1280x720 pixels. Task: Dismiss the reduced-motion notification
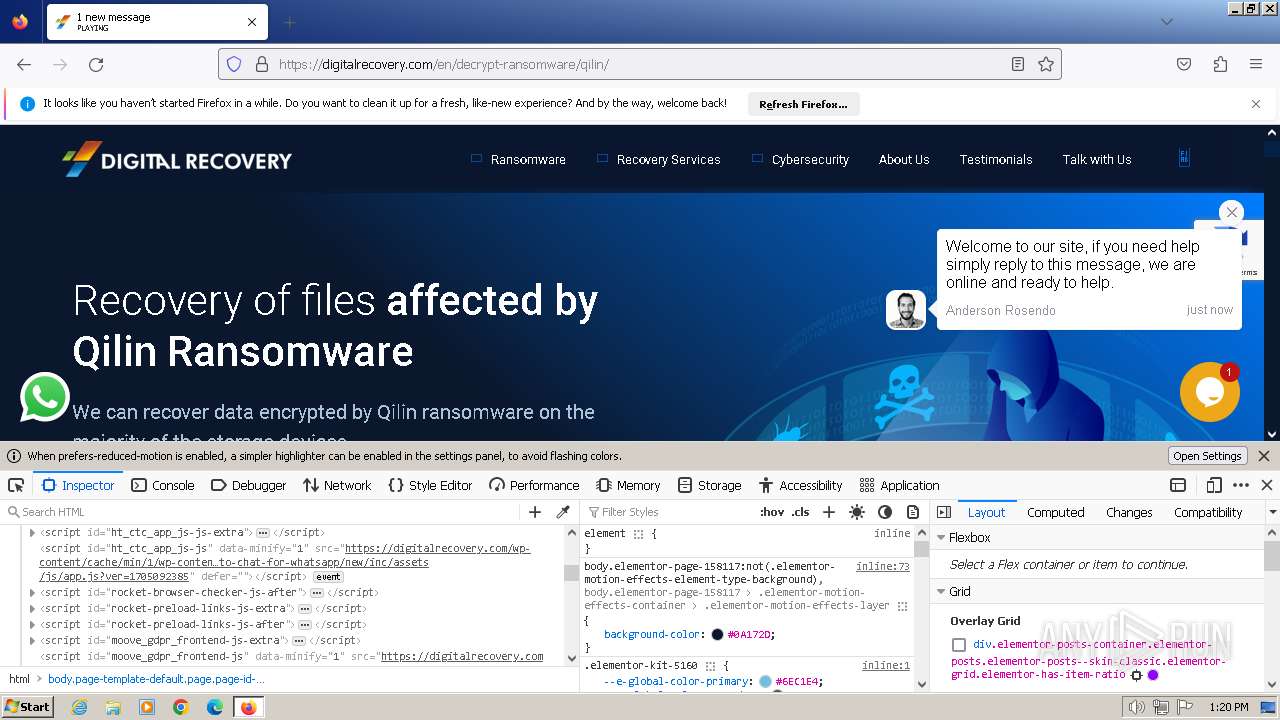coord(1264,456)
